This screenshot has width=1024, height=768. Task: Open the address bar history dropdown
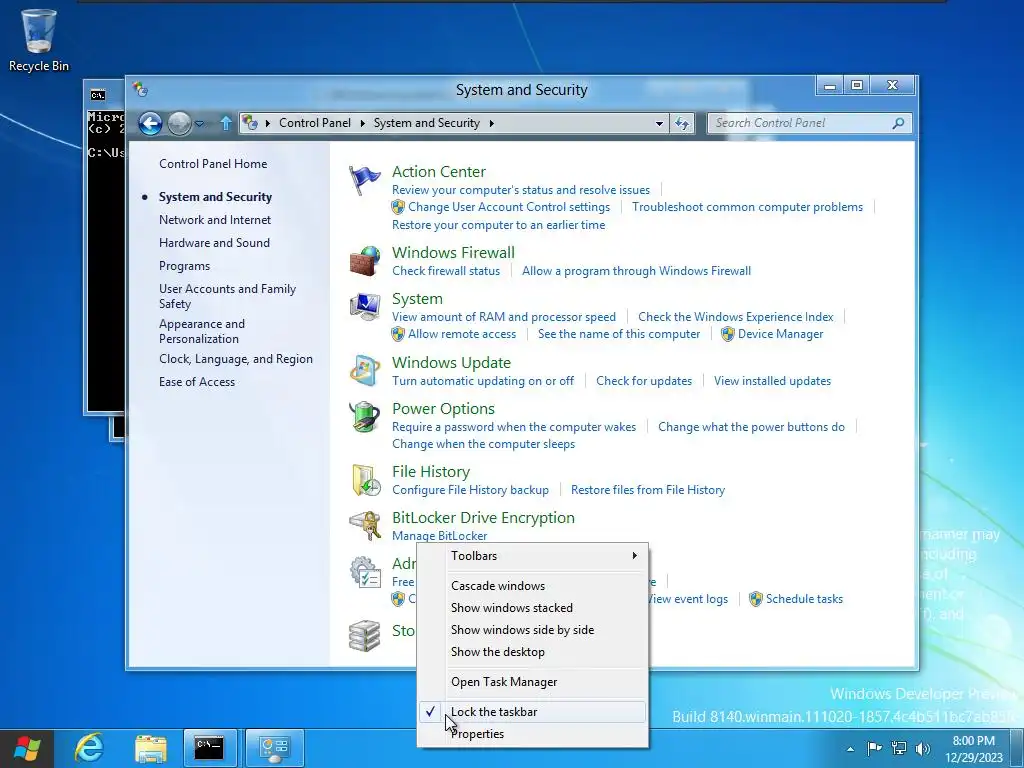[x=659, y=123]
